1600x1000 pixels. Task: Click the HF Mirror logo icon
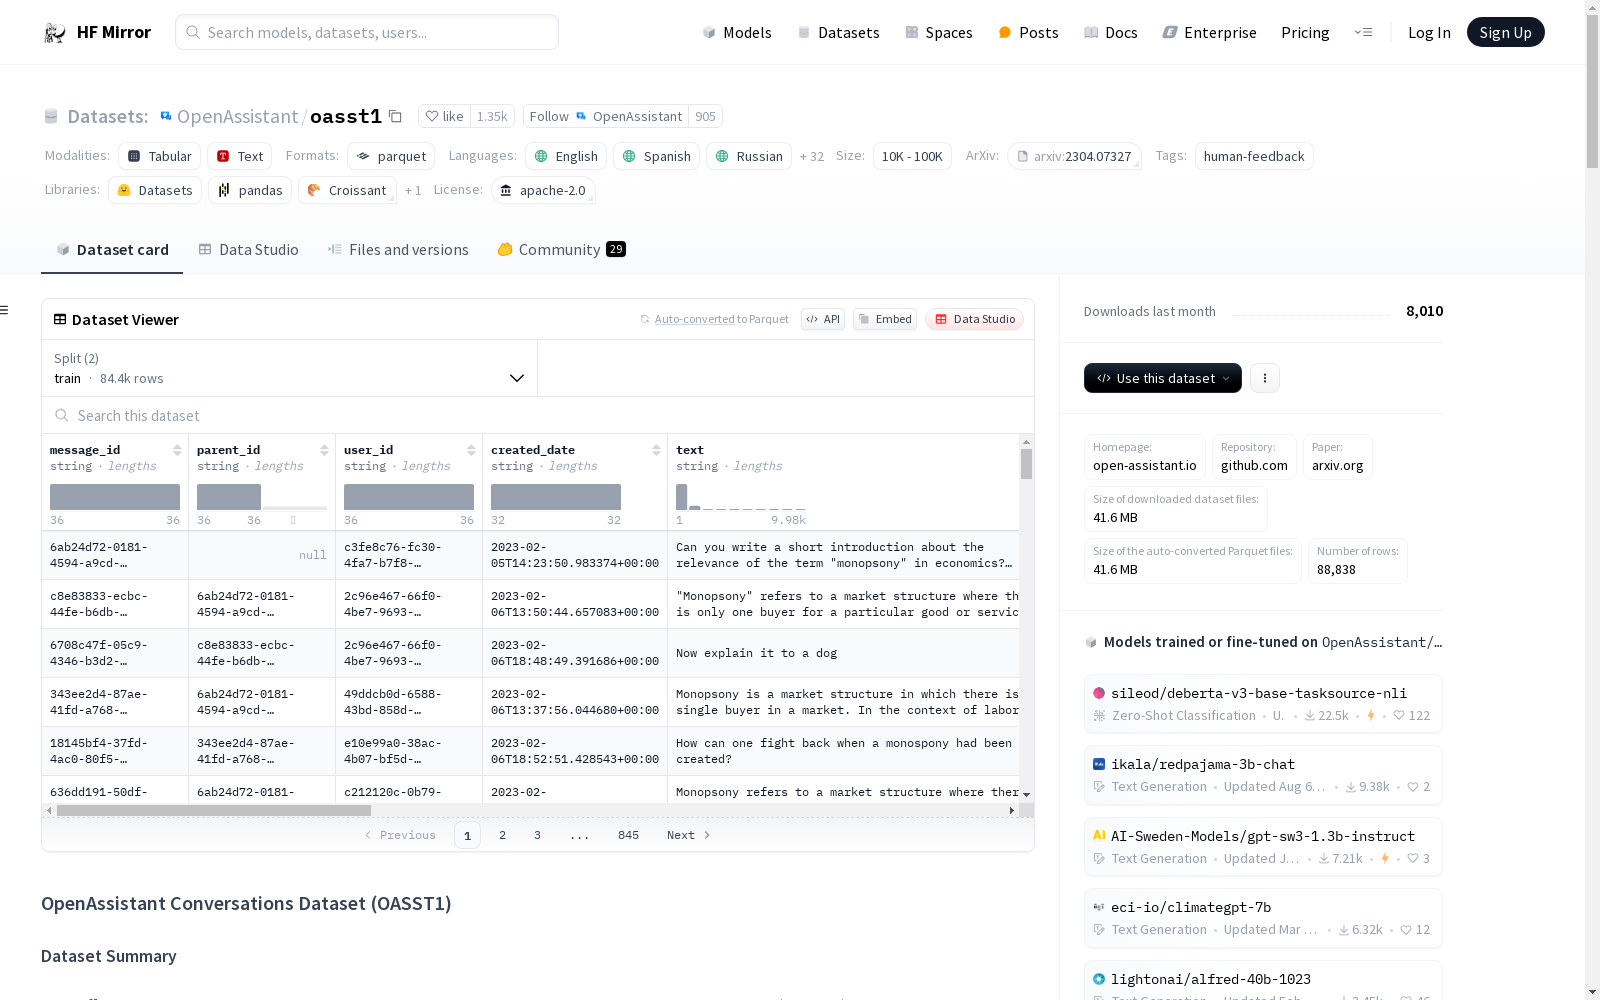(x=55, y=33)
